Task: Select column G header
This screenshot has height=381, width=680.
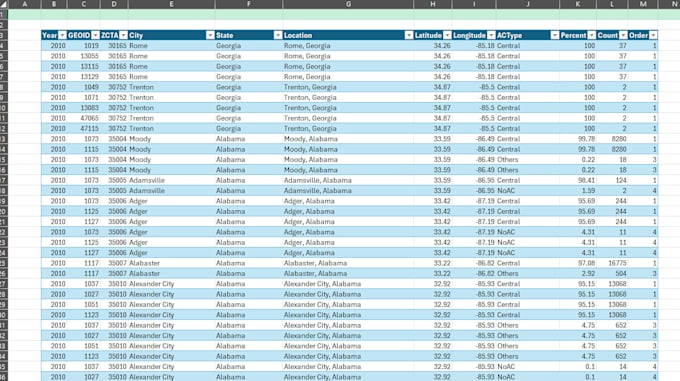Action: coord(348,4)
